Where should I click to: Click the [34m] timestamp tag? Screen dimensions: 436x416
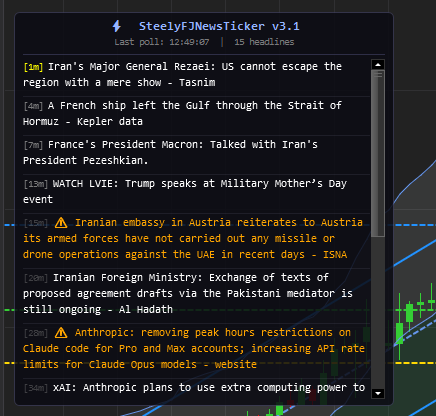point(36,388)
